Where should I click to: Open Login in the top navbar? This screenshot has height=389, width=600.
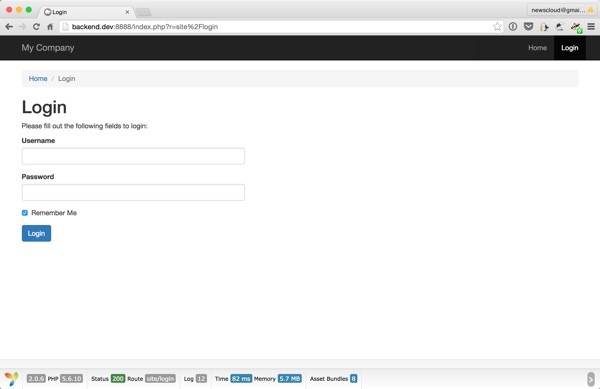click(x=570, y=48)
